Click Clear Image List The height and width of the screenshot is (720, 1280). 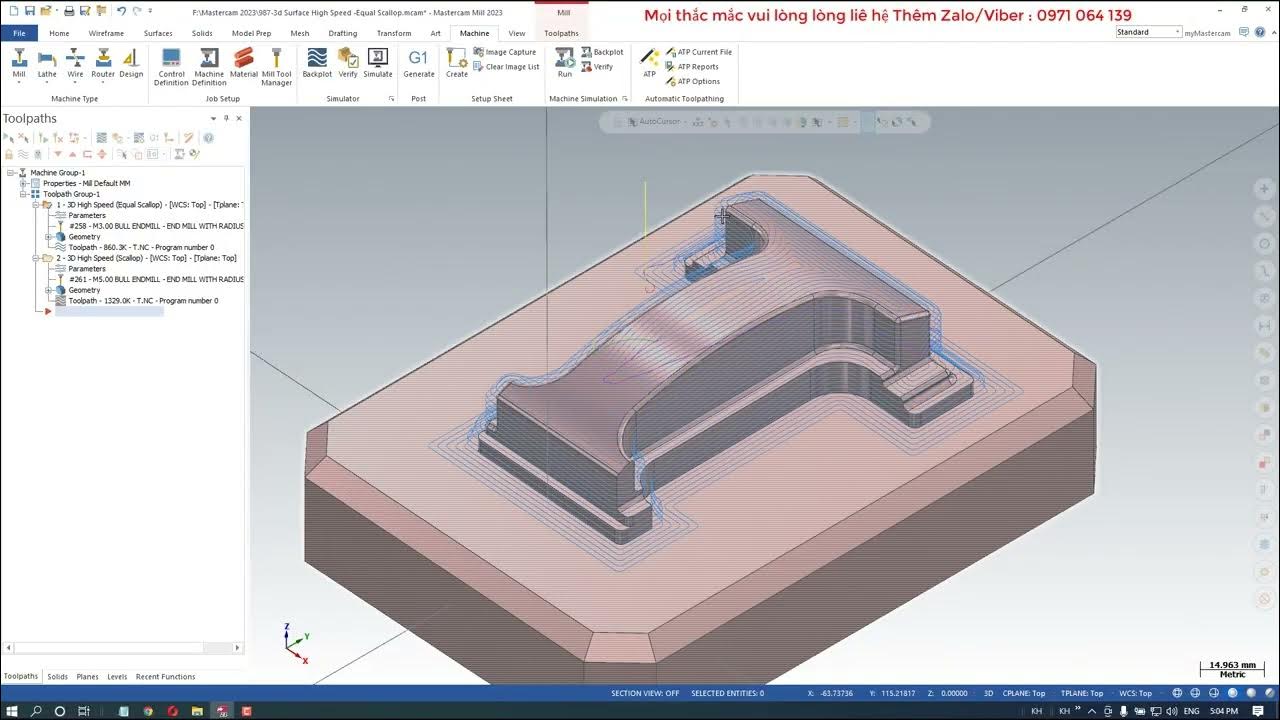tap(506, 67)
